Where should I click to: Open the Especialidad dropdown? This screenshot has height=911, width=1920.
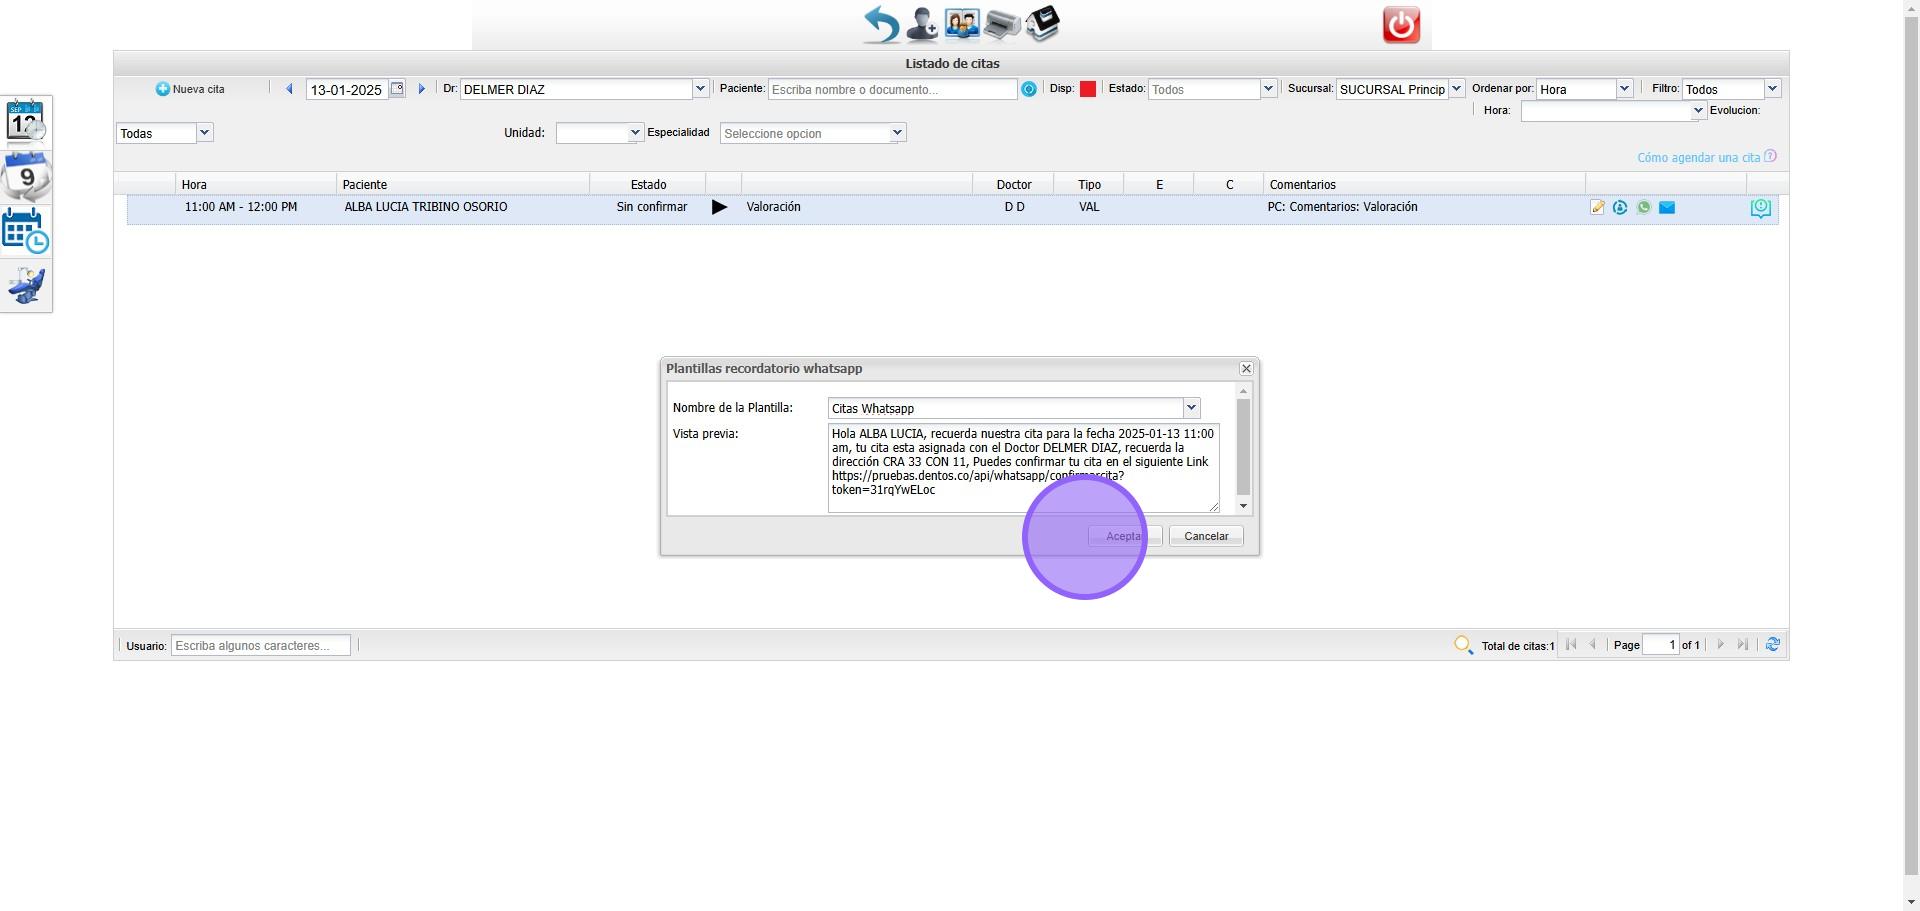click(x=897, y=133)
